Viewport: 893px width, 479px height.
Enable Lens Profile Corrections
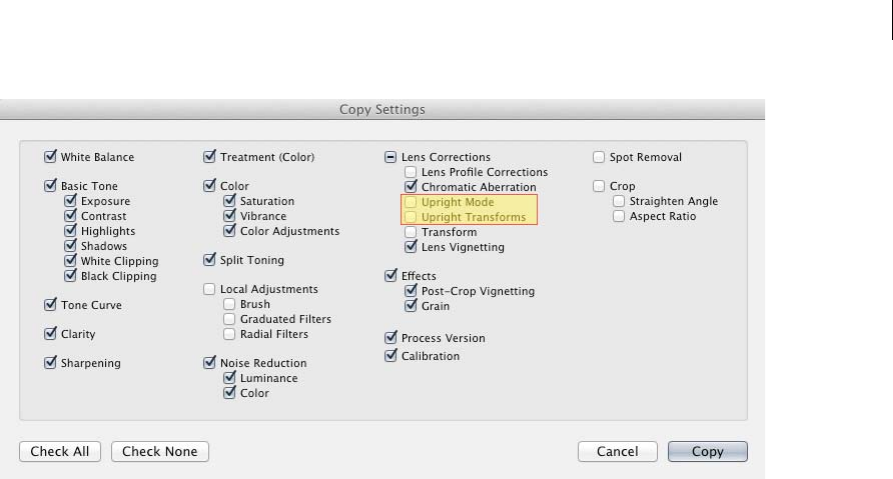[411, 172]
